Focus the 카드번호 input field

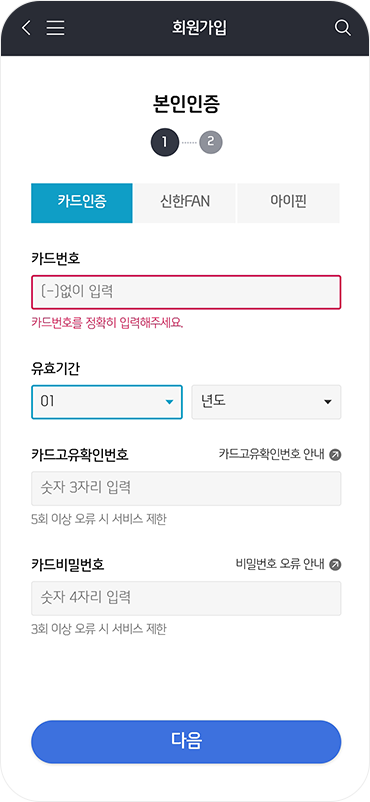click(186, 292)
